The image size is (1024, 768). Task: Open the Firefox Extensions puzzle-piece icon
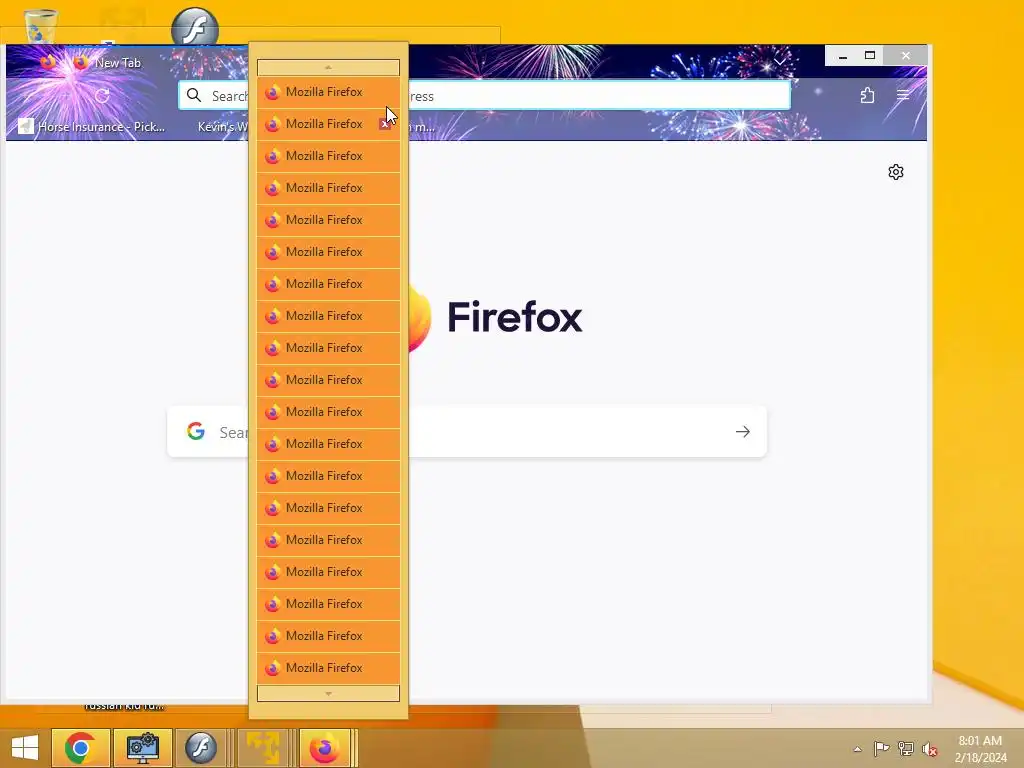pyautogui.click(x=867, y=95)
